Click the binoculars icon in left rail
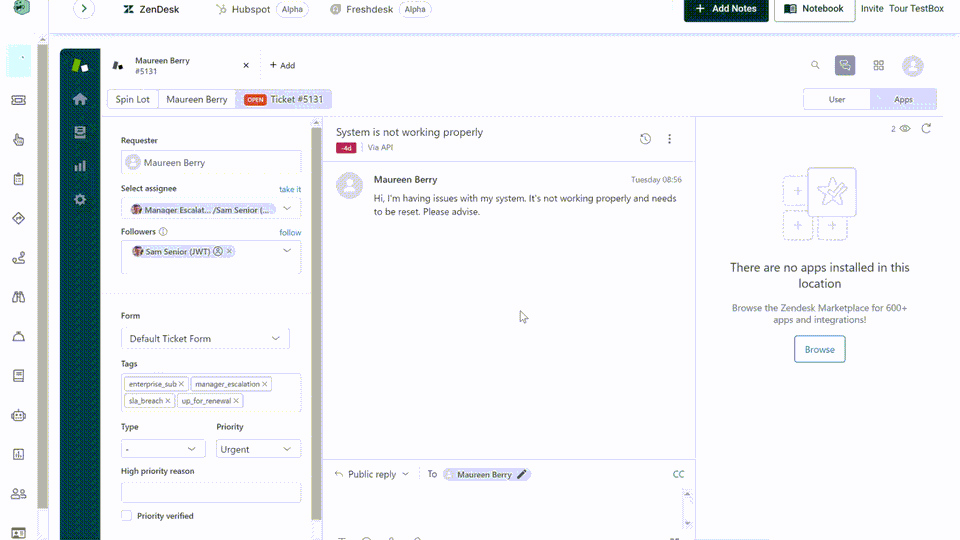 (x=18, y=297)
